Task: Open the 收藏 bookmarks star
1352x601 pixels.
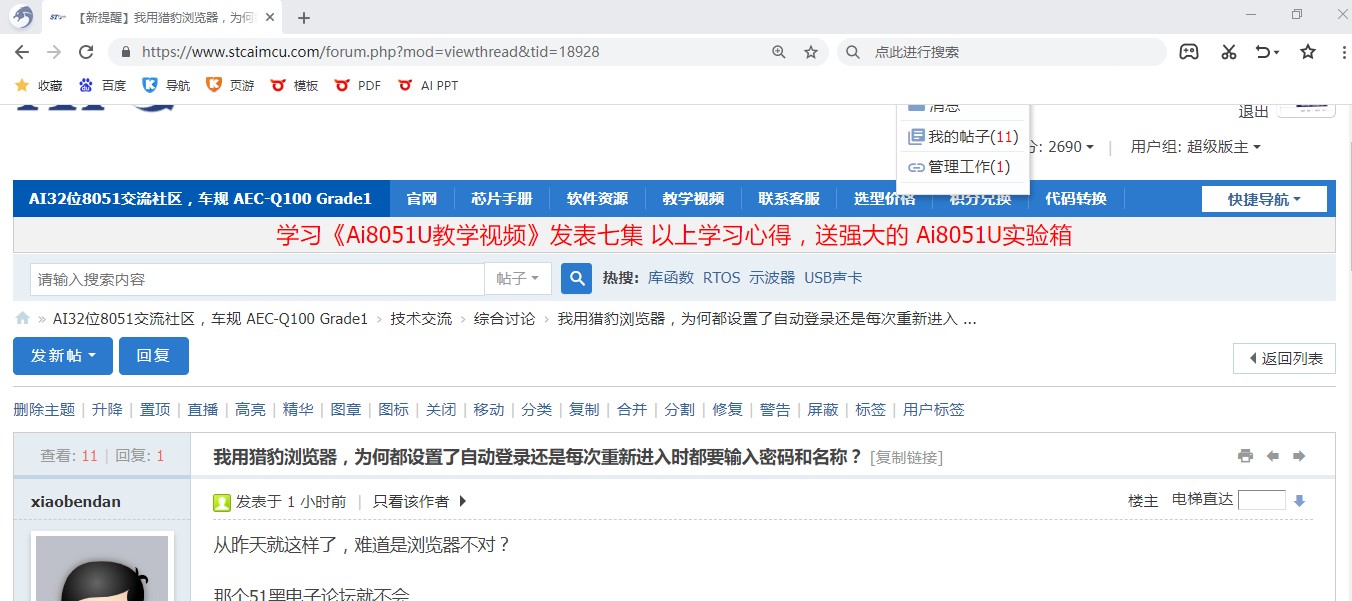Action: 38,86
